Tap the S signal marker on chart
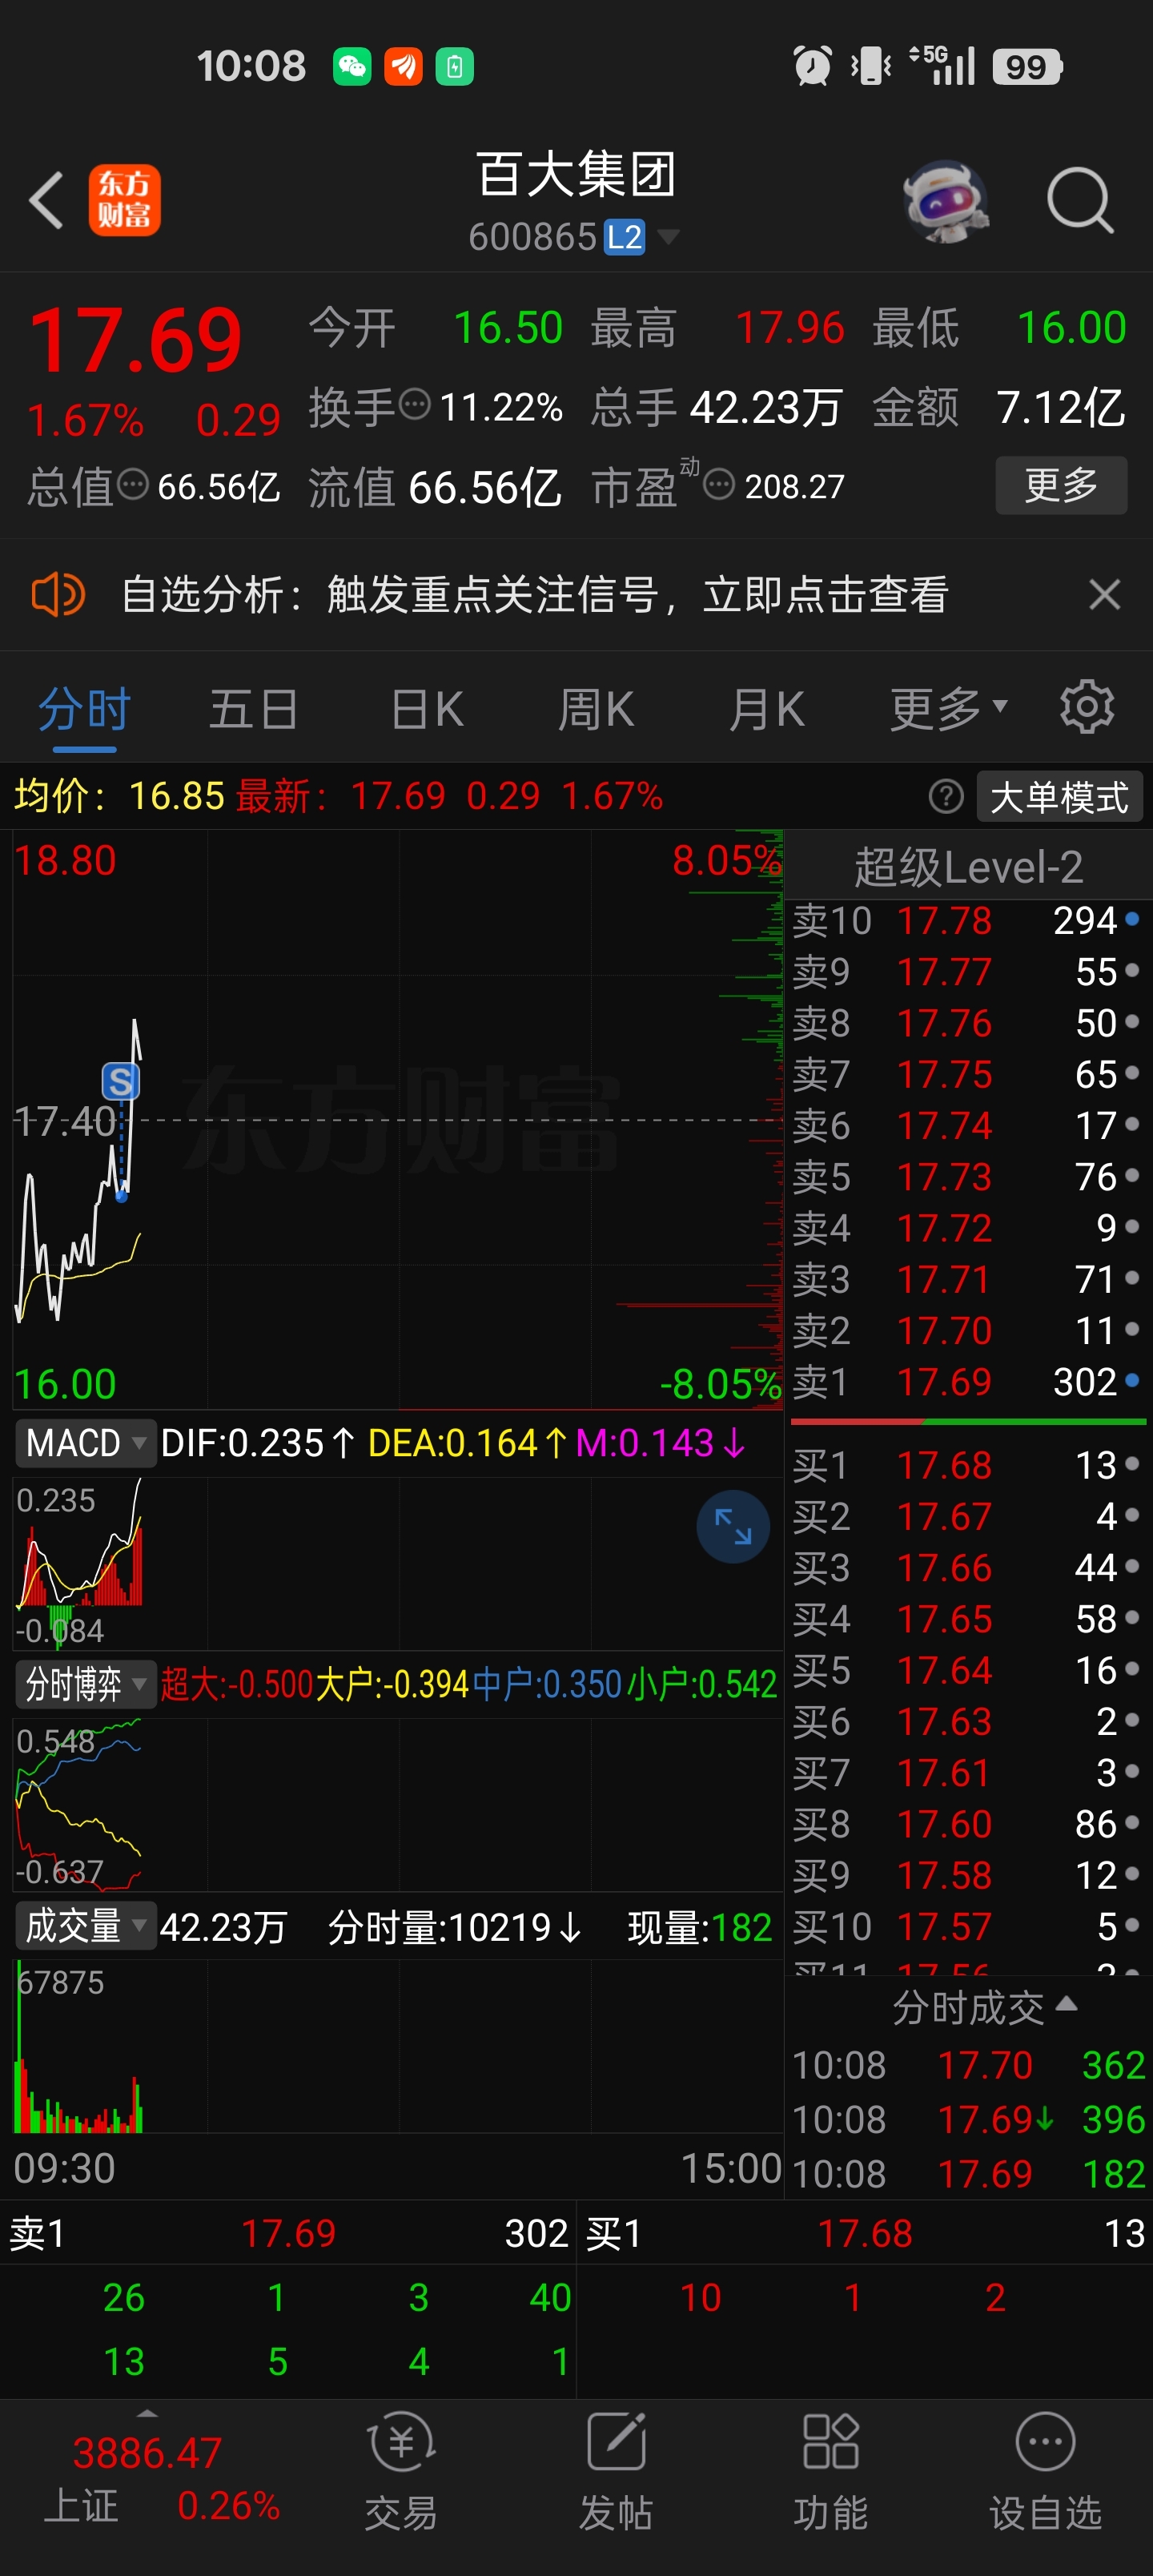 click(x=121, y=1081)
